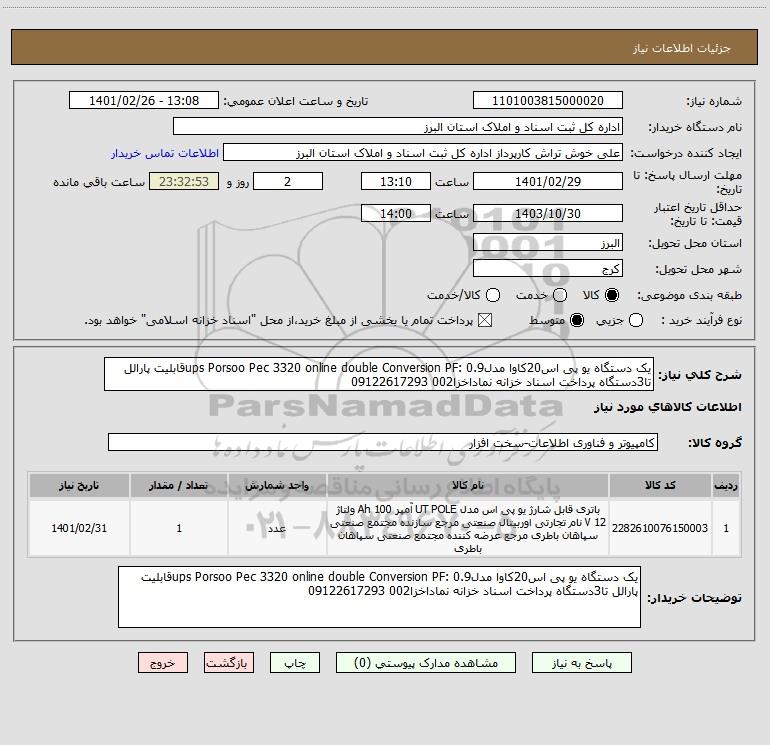Click the استان محل تحویل field البرز
The height and width of the screenshot is (745, 770).
coord(548,242)
